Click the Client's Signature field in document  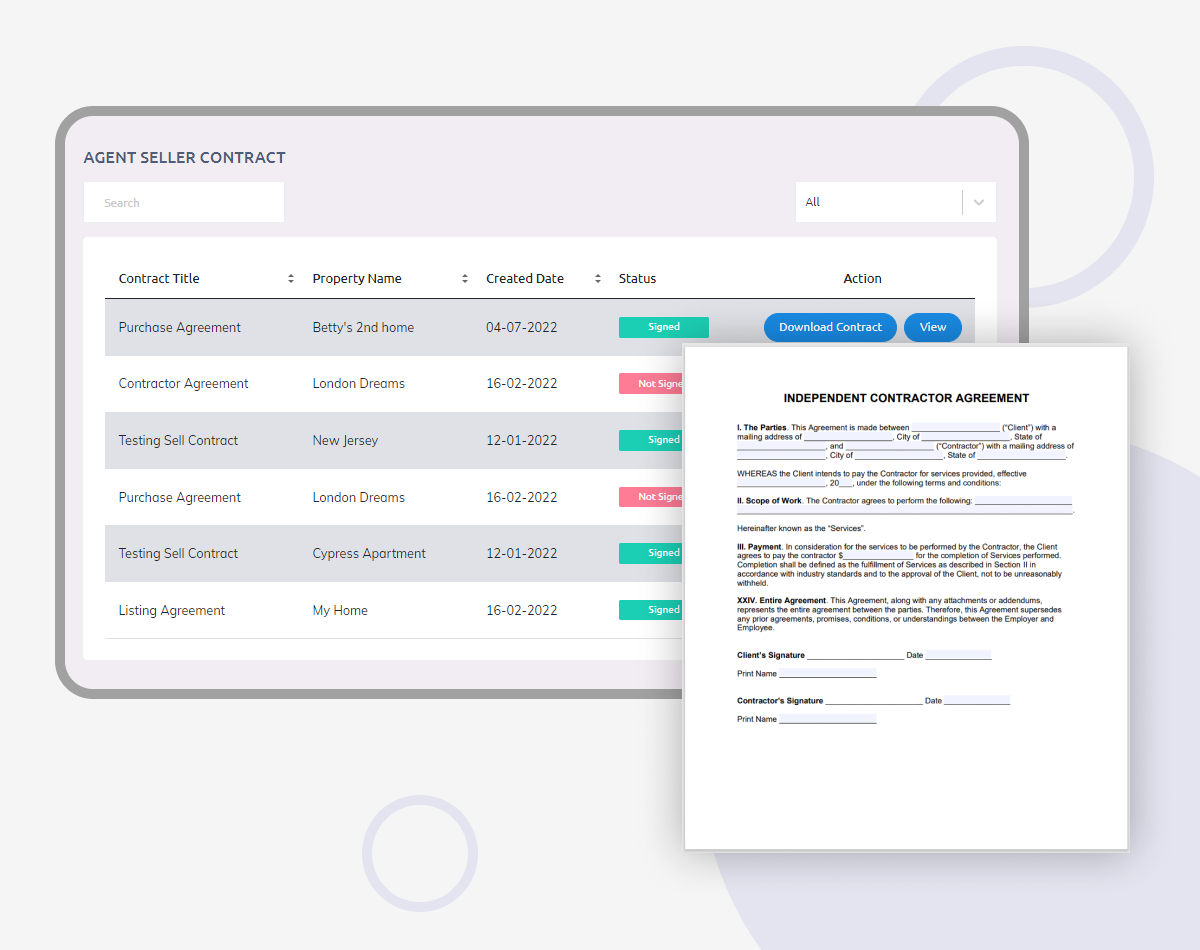(x=854, y=655)
